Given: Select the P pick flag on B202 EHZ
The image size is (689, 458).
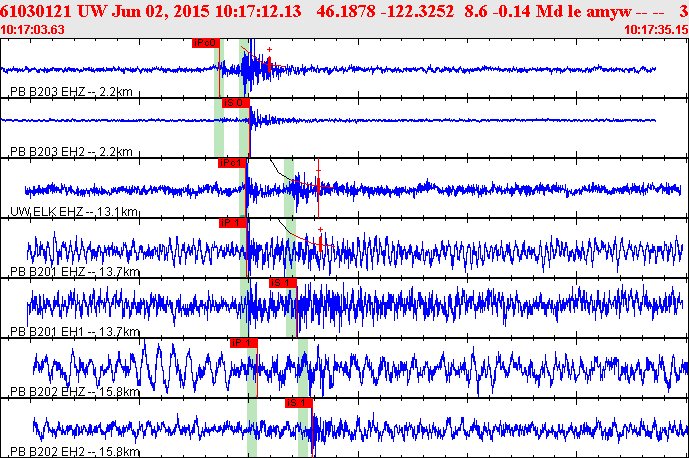Looking at the screenshot, I should tap(244, 343).
